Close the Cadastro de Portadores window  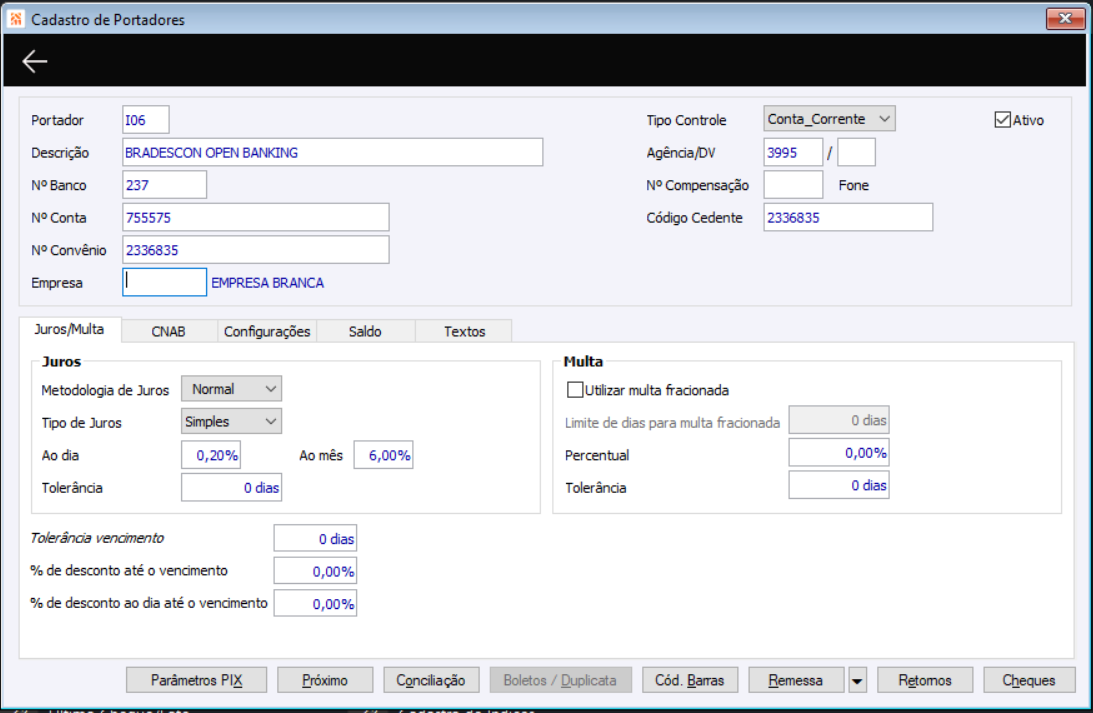1065,19
